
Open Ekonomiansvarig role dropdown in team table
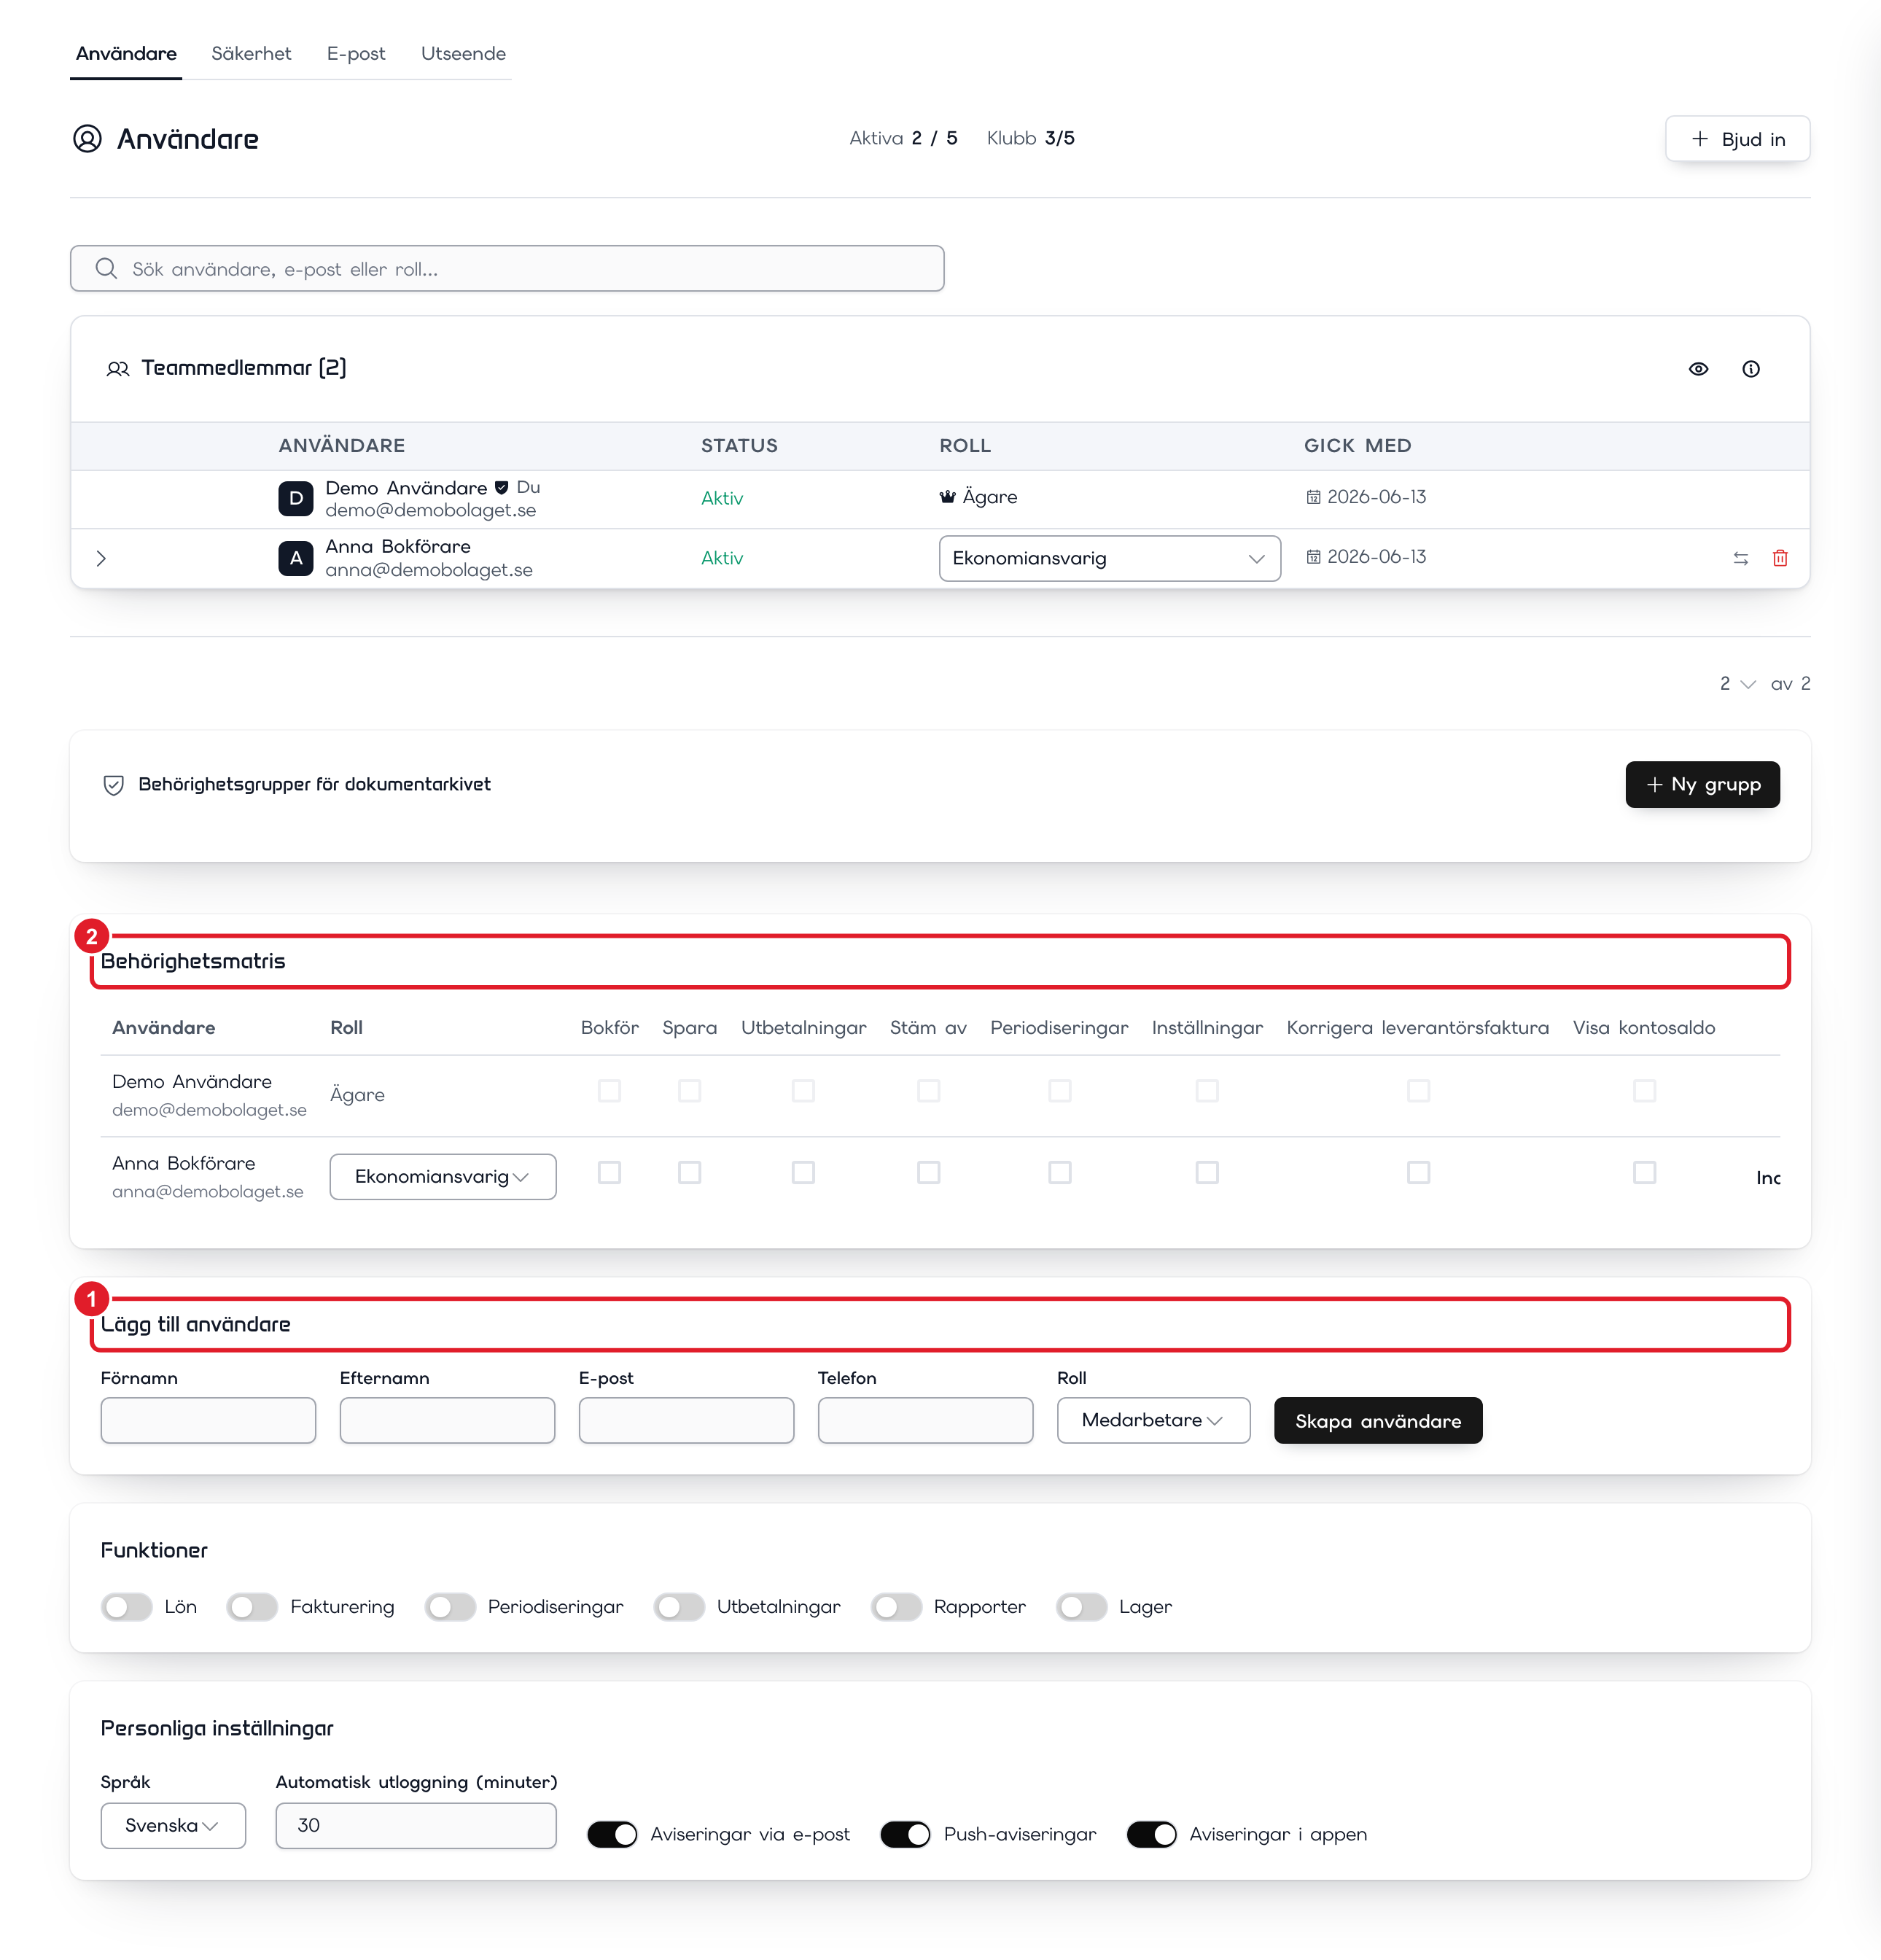point(1109,558)
